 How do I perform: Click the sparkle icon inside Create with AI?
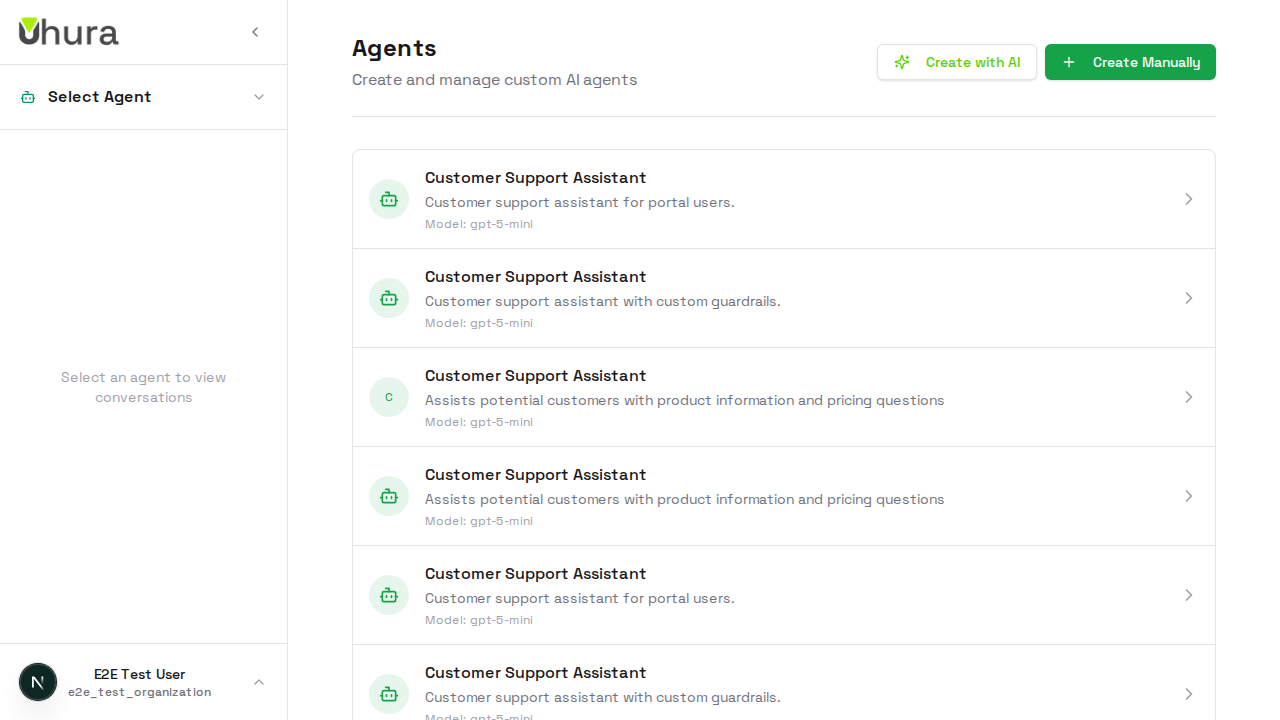click(902, 62)
